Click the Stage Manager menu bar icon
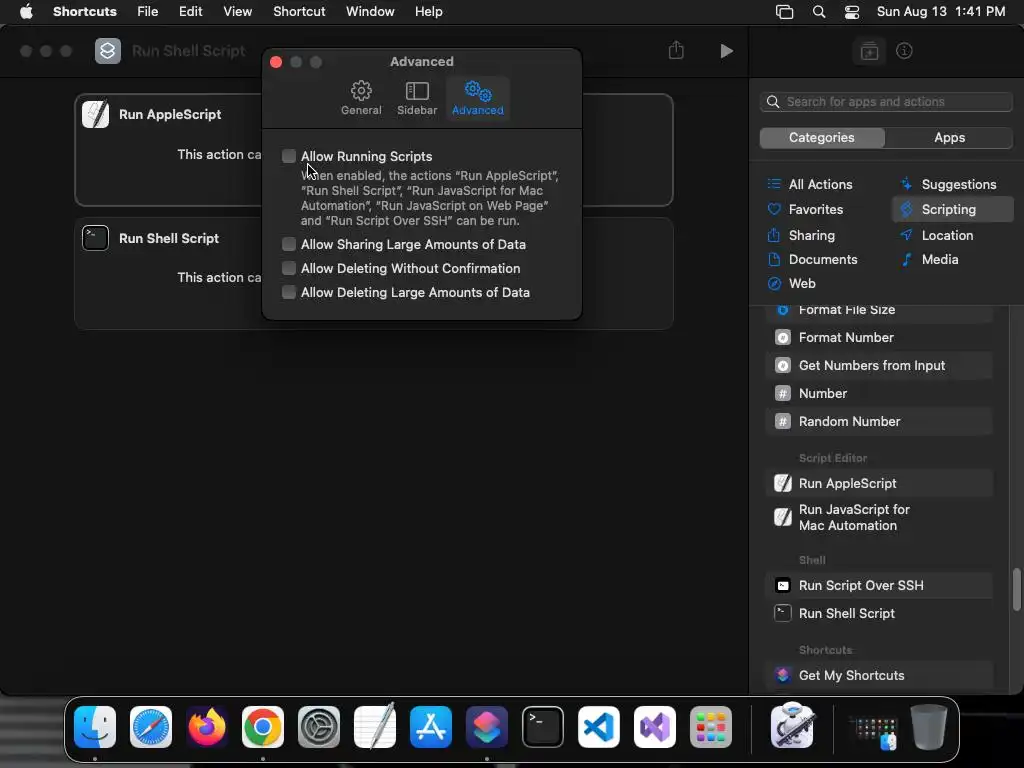This screenshot has height=768, width=1024. point(784,12)
